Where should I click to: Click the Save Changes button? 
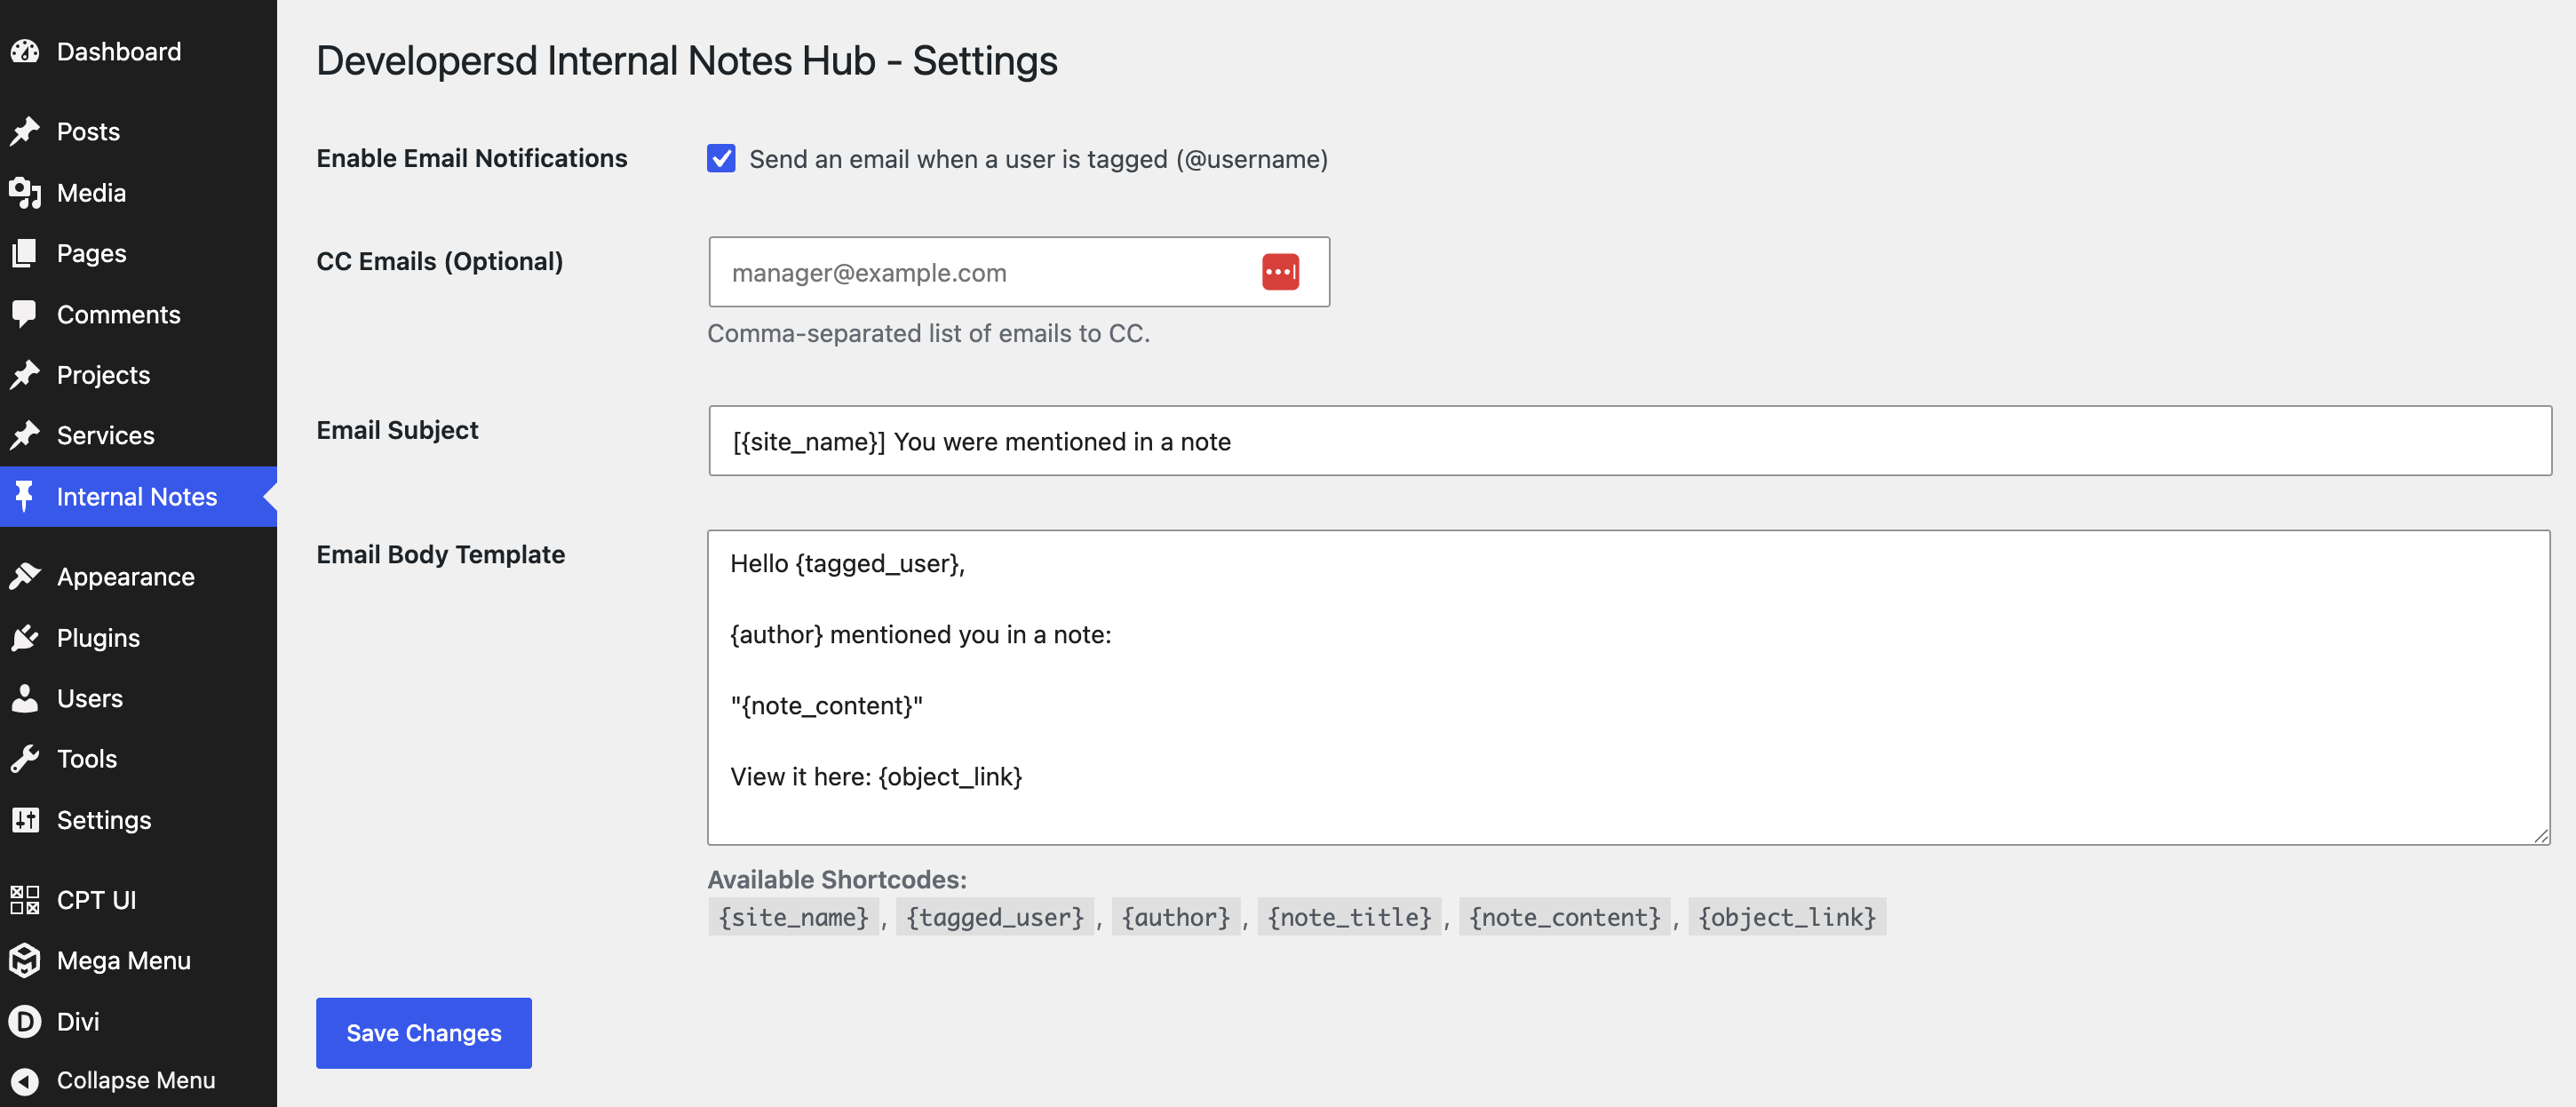tap(424, 1033)
